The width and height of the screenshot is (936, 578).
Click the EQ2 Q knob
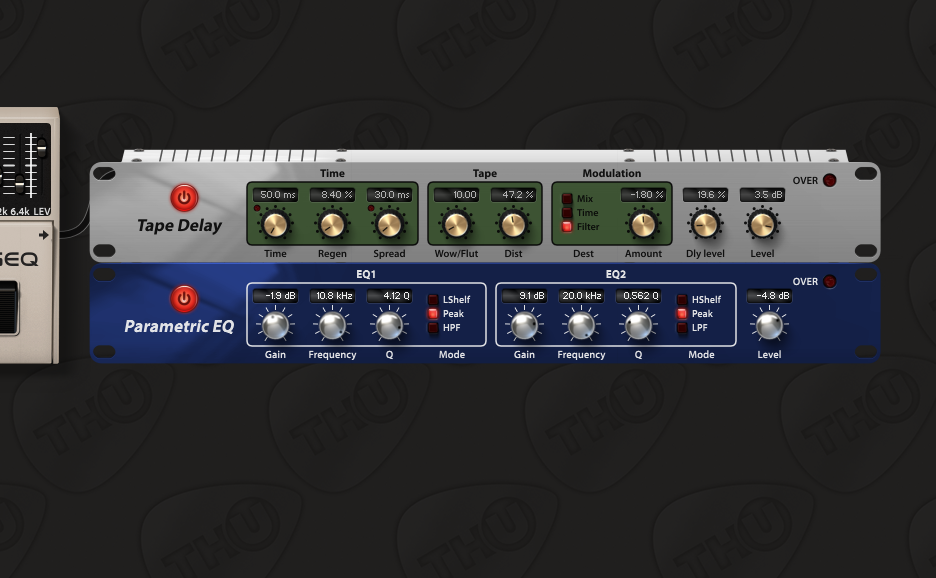pos(638,326)
